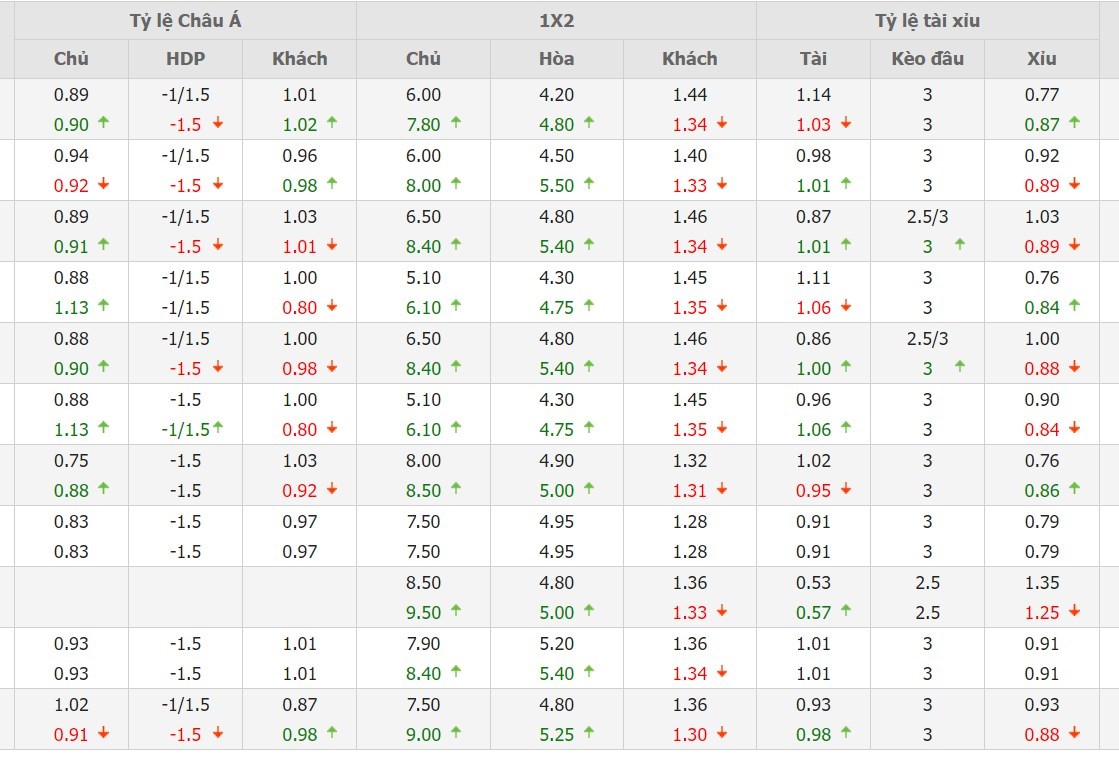This screenshot has height=757, width=1119.
Task: Click the up arrow next to 5.50
Action: pyautogui.click(x=589, y=185)
